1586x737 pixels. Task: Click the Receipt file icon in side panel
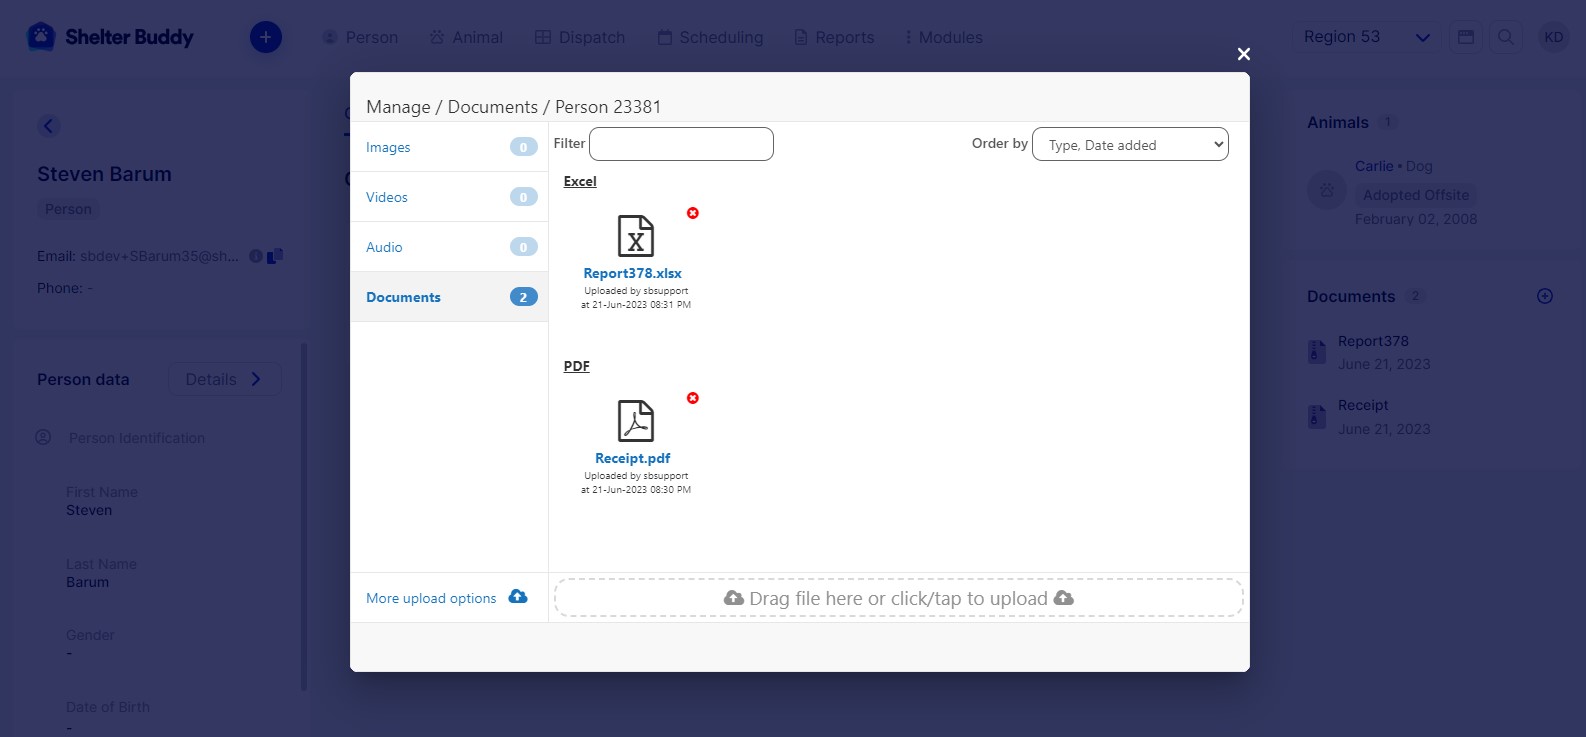(x=1317, y=416)
